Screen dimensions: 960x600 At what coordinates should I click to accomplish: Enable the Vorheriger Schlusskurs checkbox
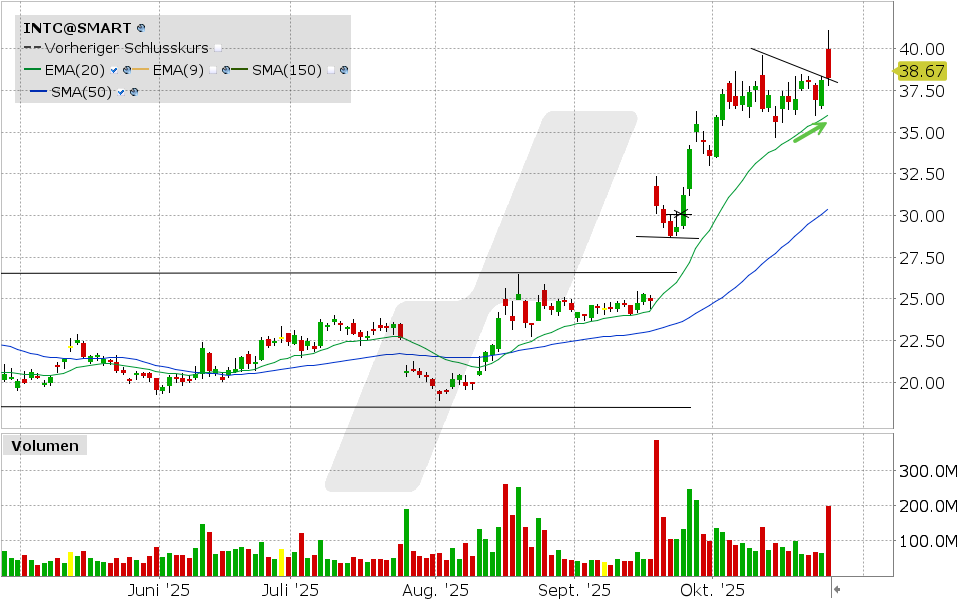point(218,48)
